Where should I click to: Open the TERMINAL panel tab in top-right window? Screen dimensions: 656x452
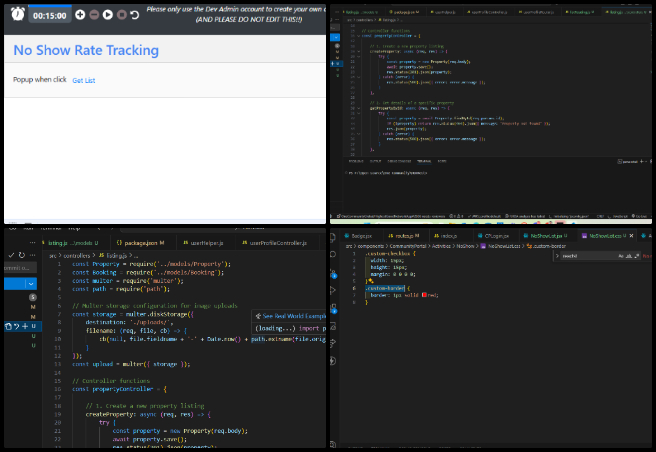click(x=424, y=161)
